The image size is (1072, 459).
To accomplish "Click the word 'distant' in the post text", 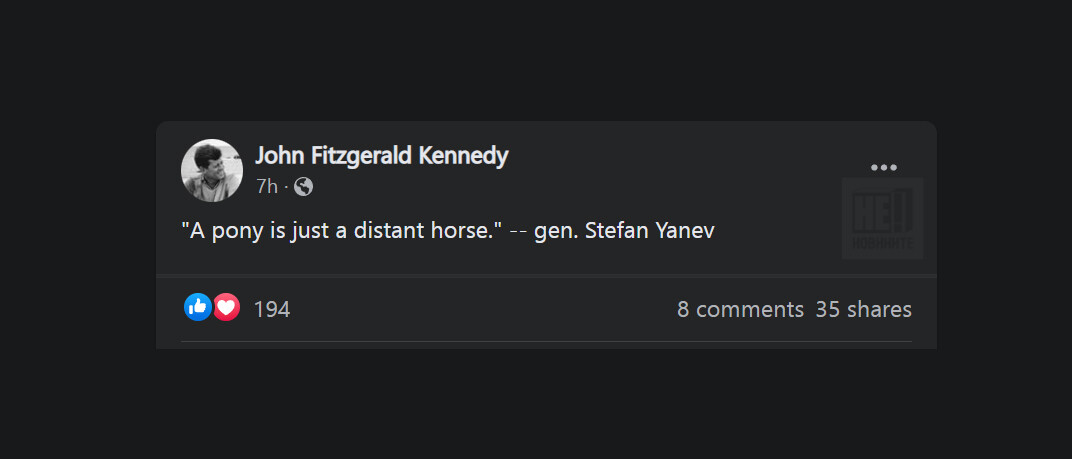I will click(391, 230).
